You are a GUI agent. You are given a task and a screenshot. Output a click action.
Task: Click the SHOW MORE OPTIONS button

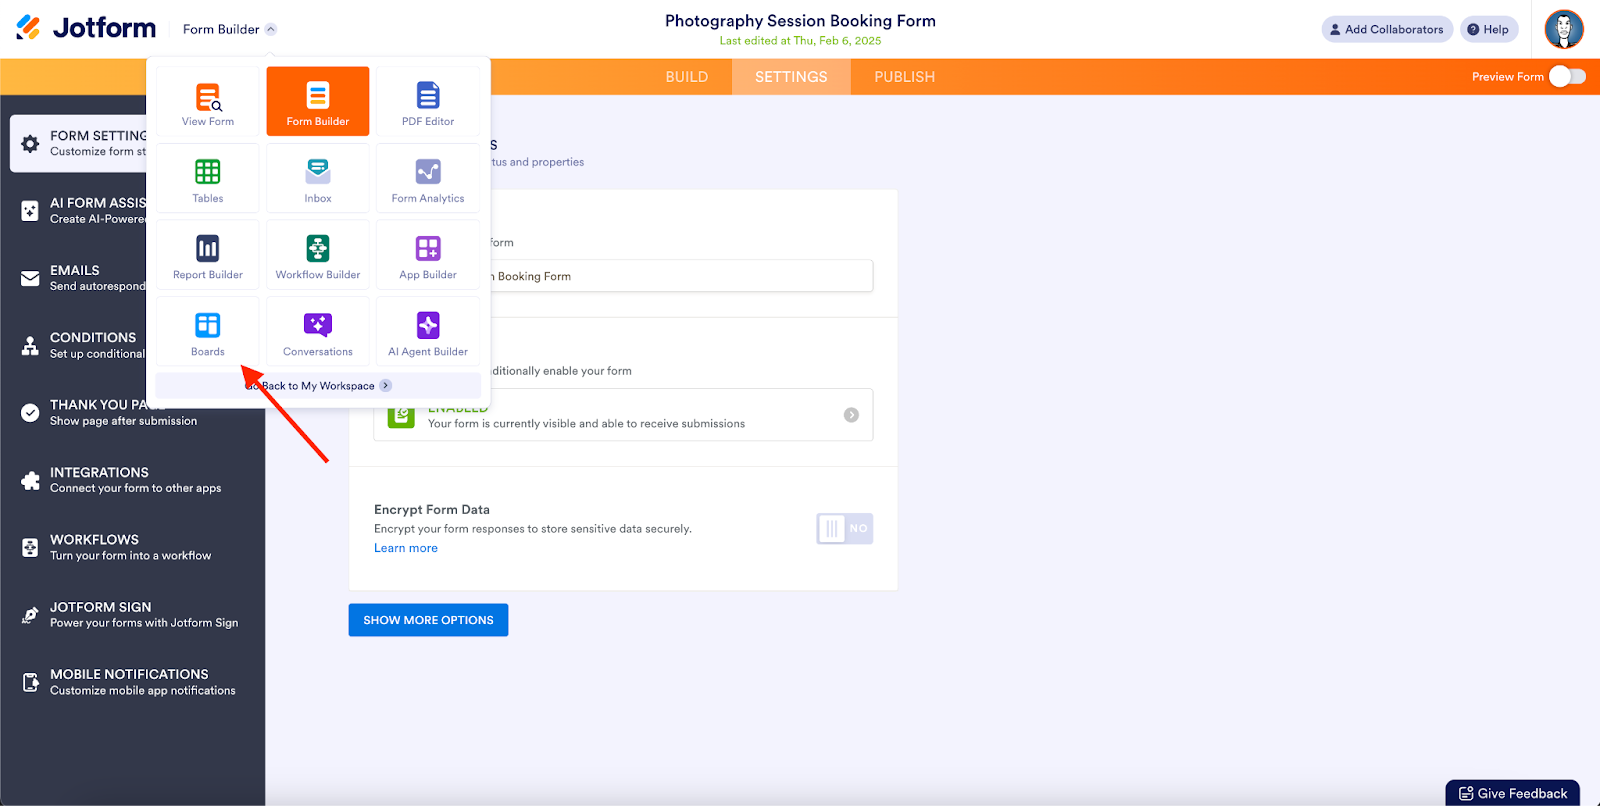click(428, 620)
